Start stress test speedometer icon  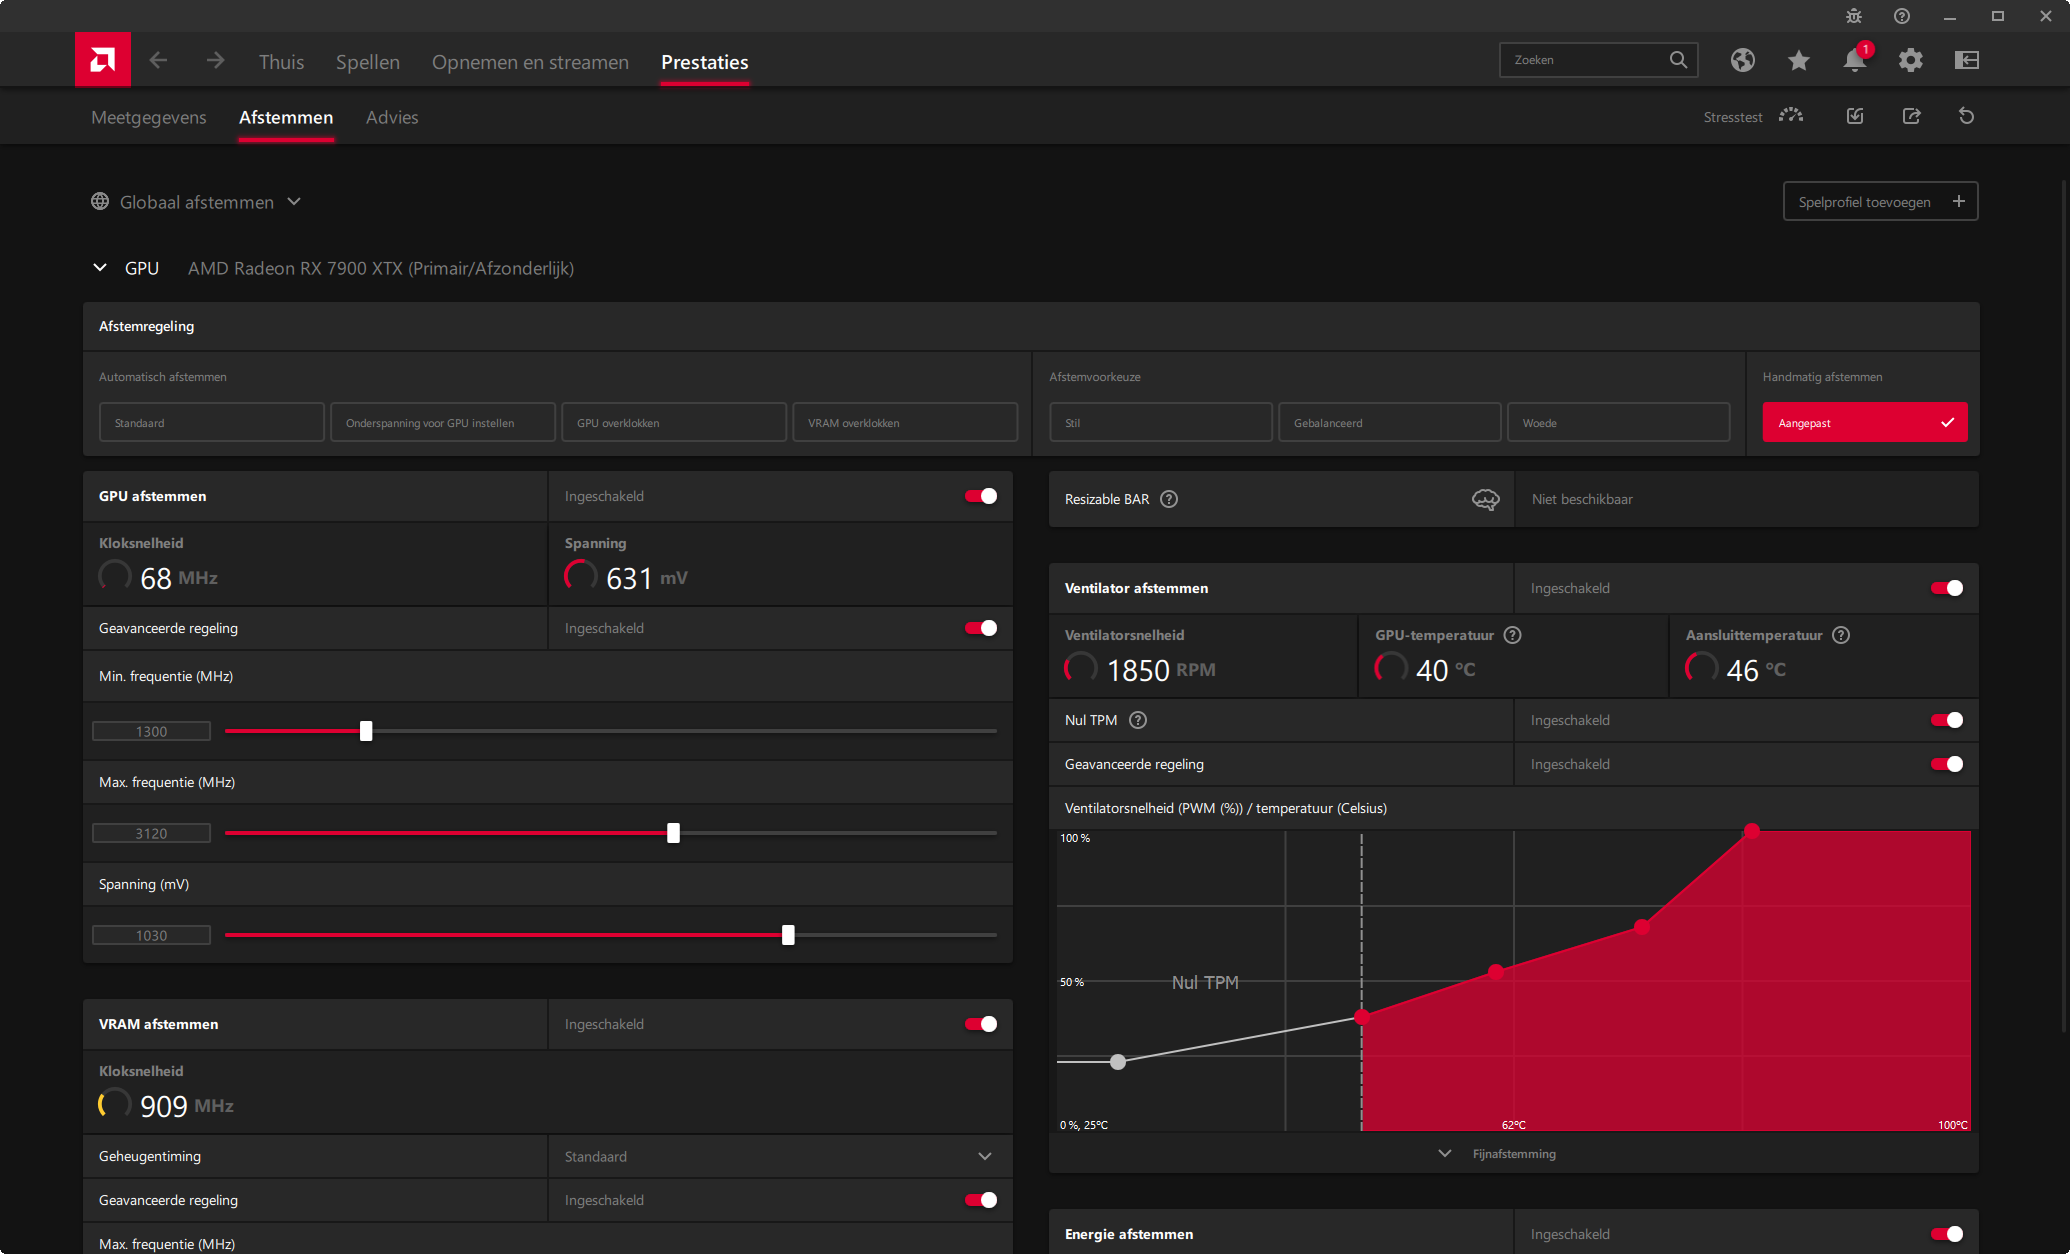coord(1790,116)
